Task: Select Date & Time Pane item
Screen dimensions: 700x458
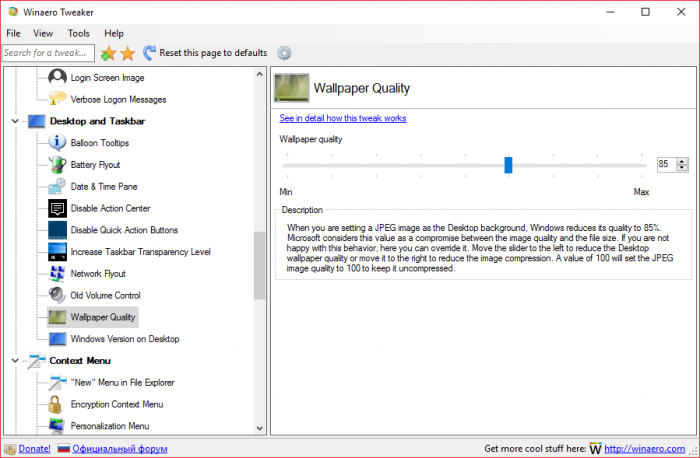Action: (104, 187)
